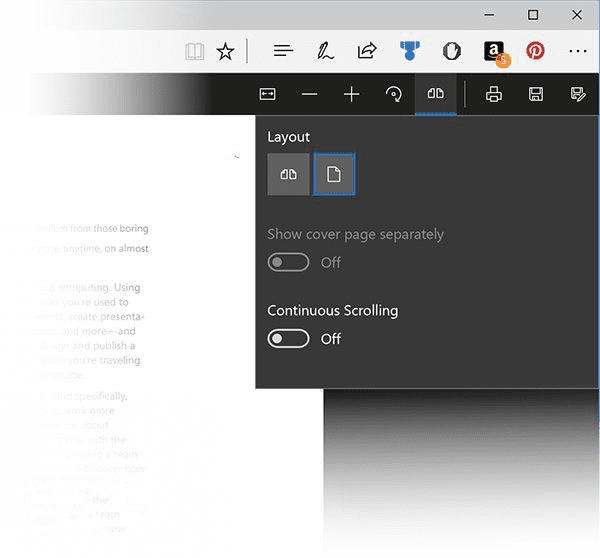Zoom in with the plus icon

coord(351,94)
